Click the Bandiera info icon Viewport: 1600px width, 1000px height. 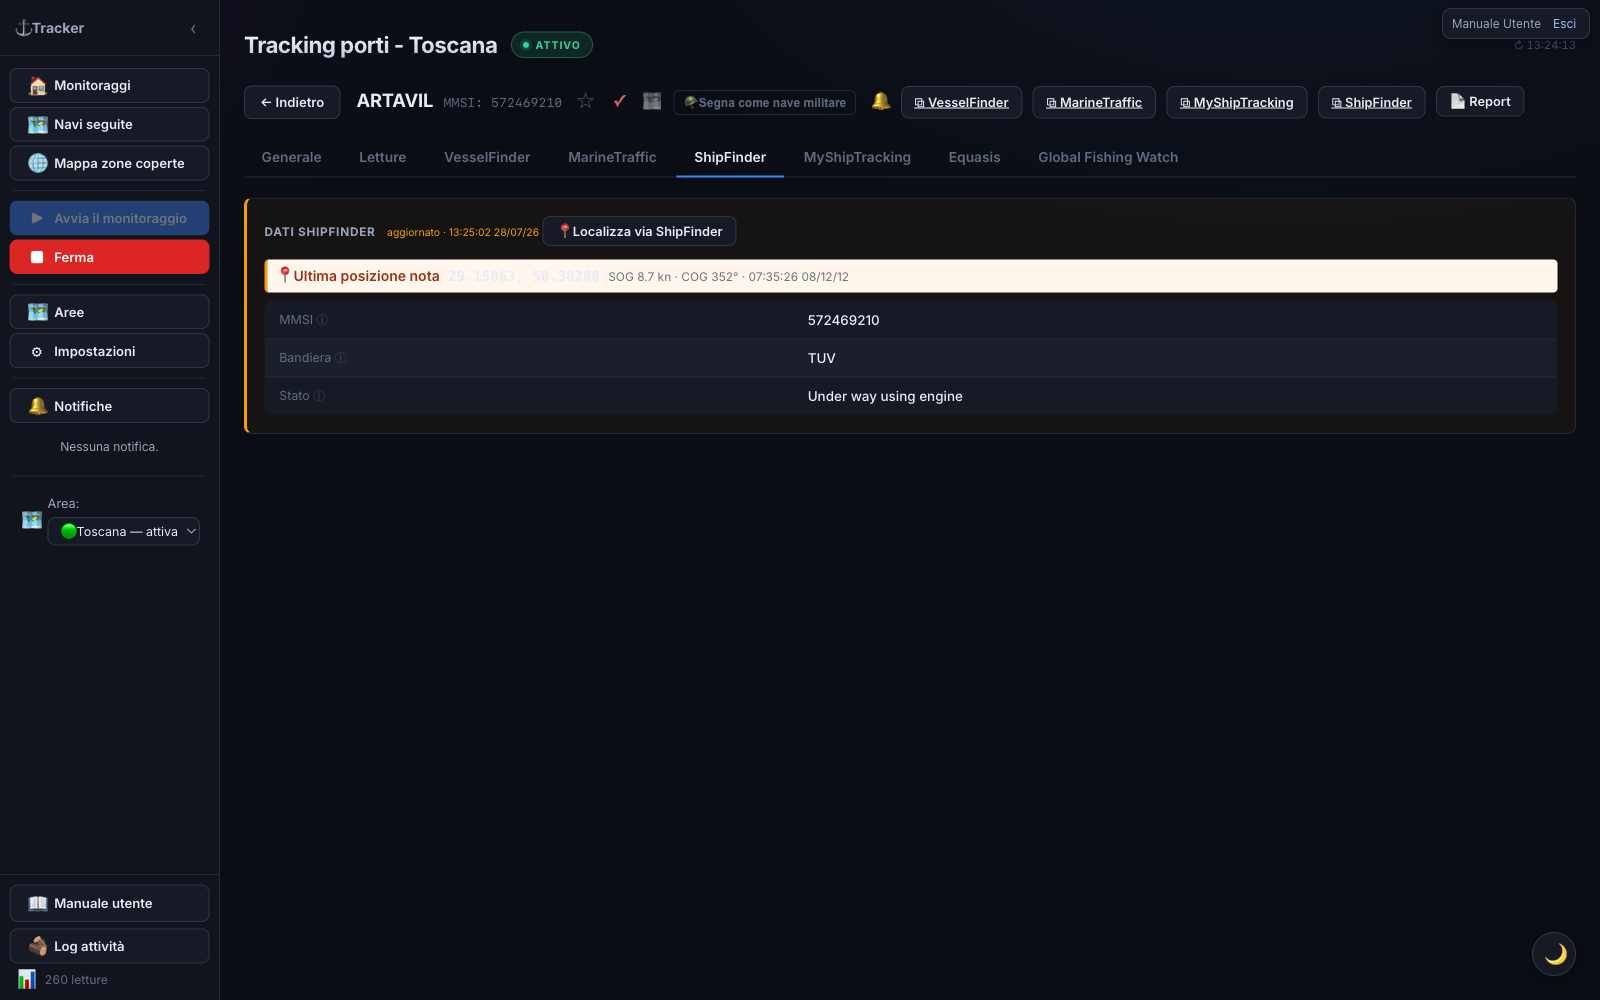click(x=341, y=358)
